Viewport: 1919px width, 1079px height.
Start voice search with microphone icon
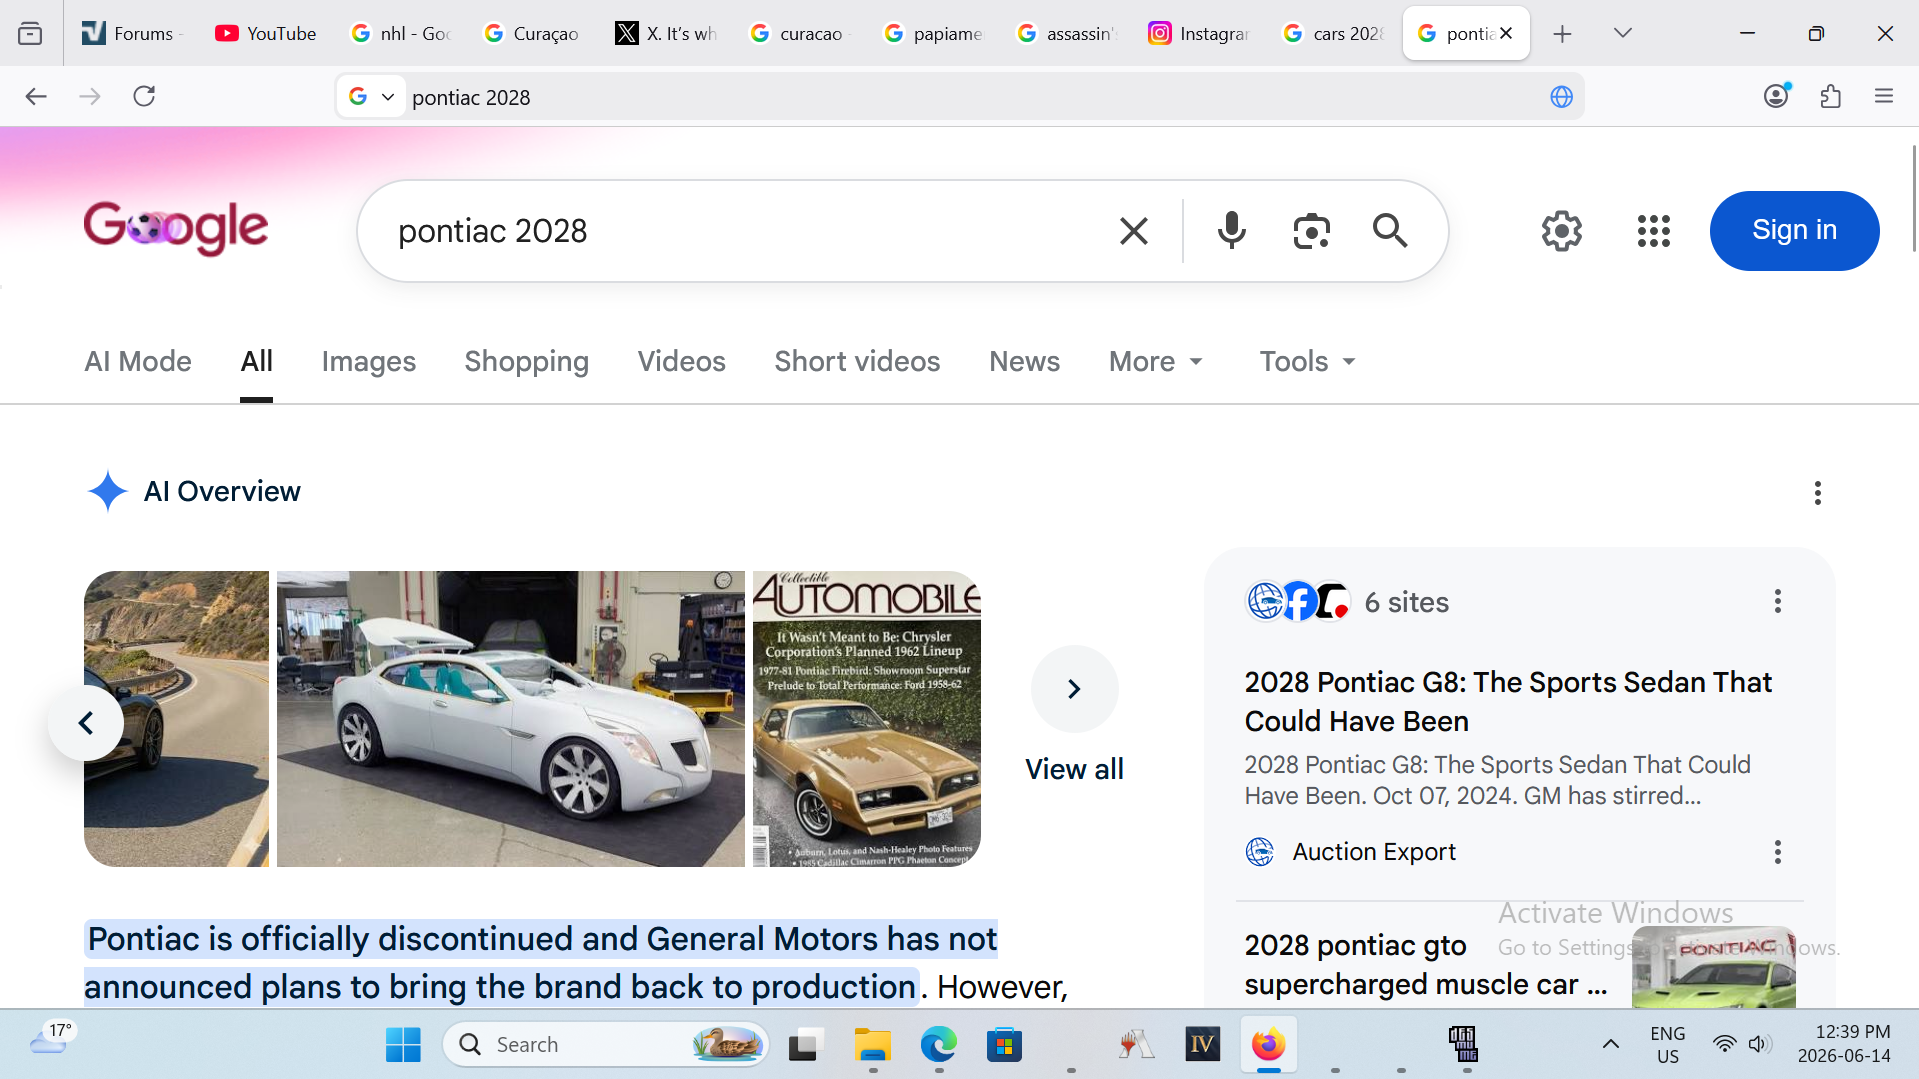[x=1231, y=231]
